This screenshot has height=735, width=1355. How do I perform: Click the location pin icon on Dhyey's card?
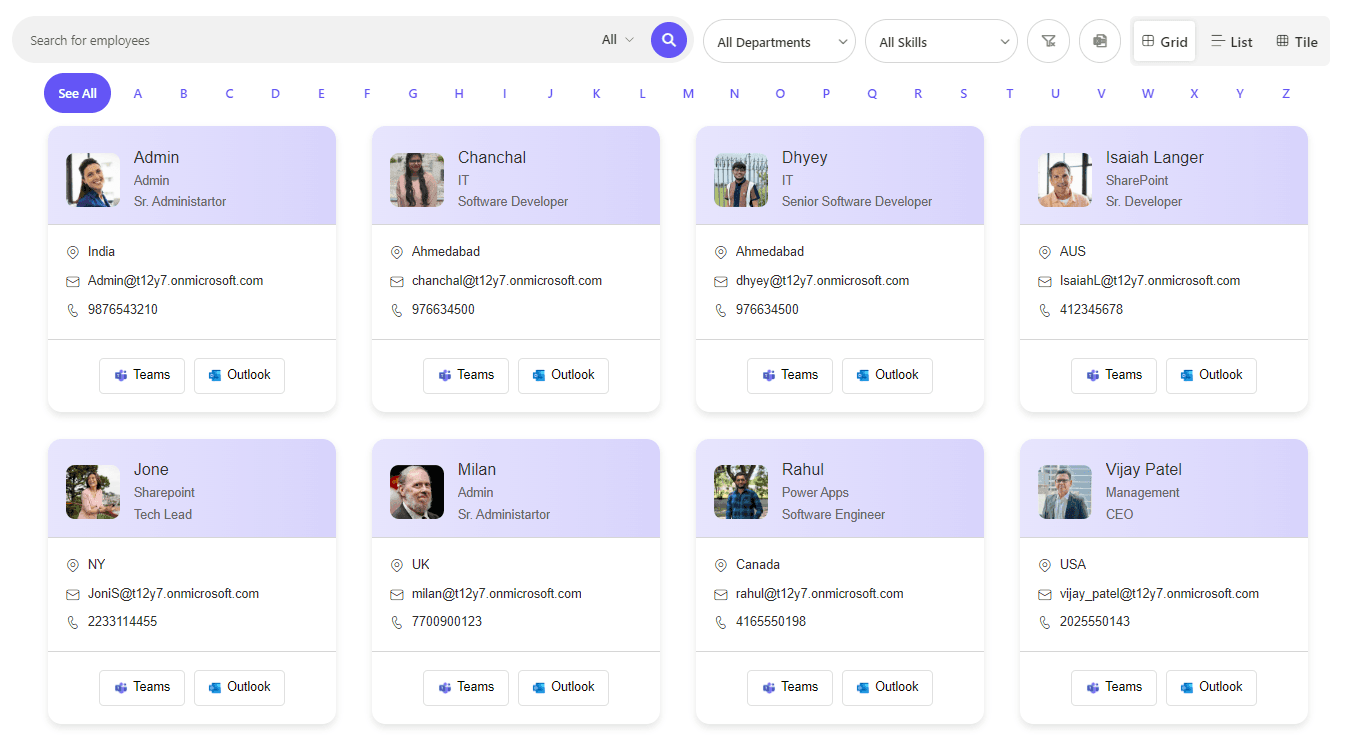(x=721, y=253)
